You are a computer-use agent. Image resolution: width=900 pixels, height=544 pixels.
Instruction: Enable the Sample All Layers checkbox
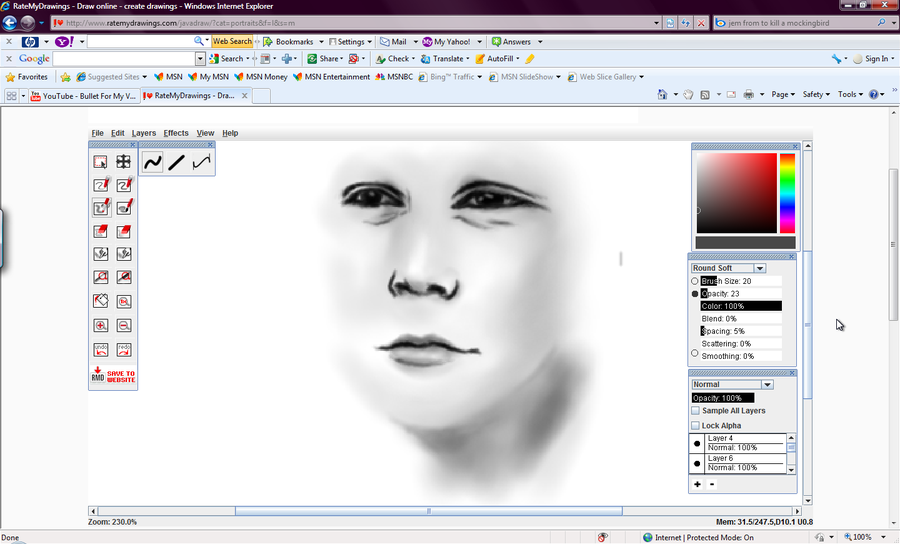696,411
